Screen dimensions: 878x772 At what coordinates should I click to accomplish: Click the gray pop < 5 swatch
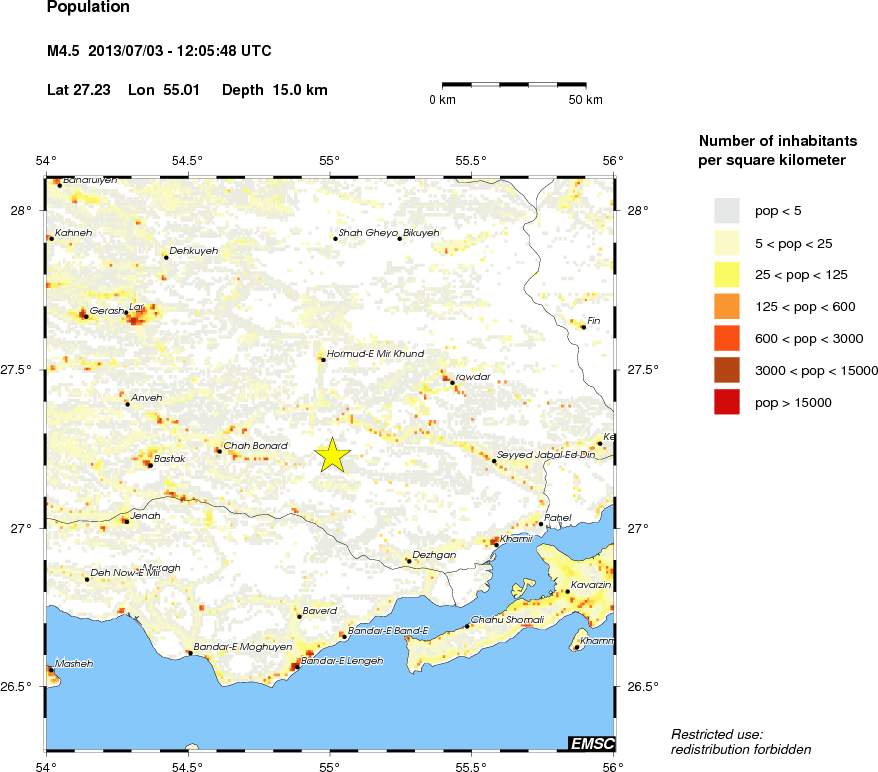pos(726,210)
